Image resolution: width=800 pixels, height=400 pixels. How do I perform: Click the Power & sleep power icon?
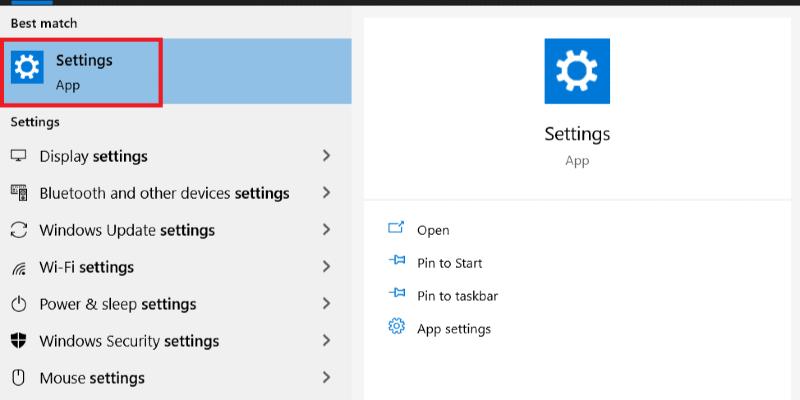click(18, 305)
